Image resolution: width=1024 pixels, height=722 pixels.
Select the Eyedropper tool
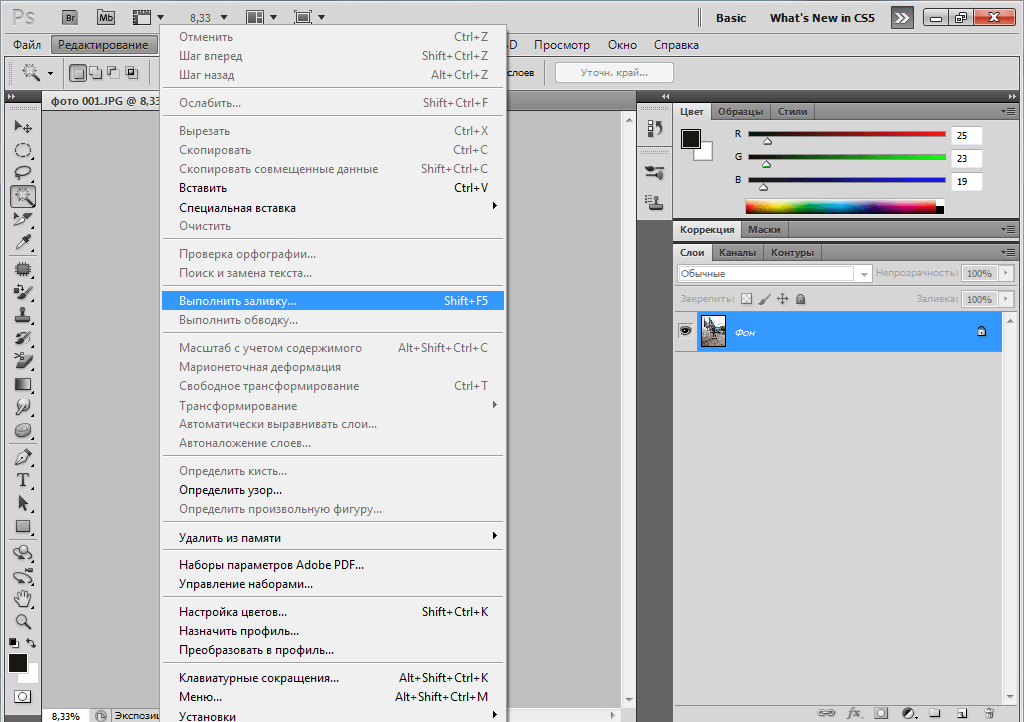(x=23, y=243)
